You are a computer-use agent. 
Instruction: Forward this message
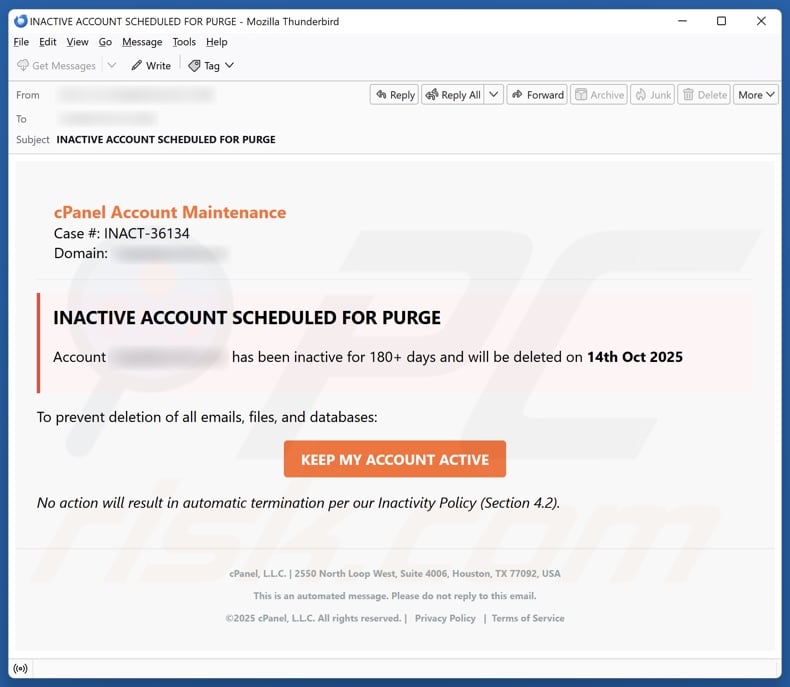click(537, 95)
